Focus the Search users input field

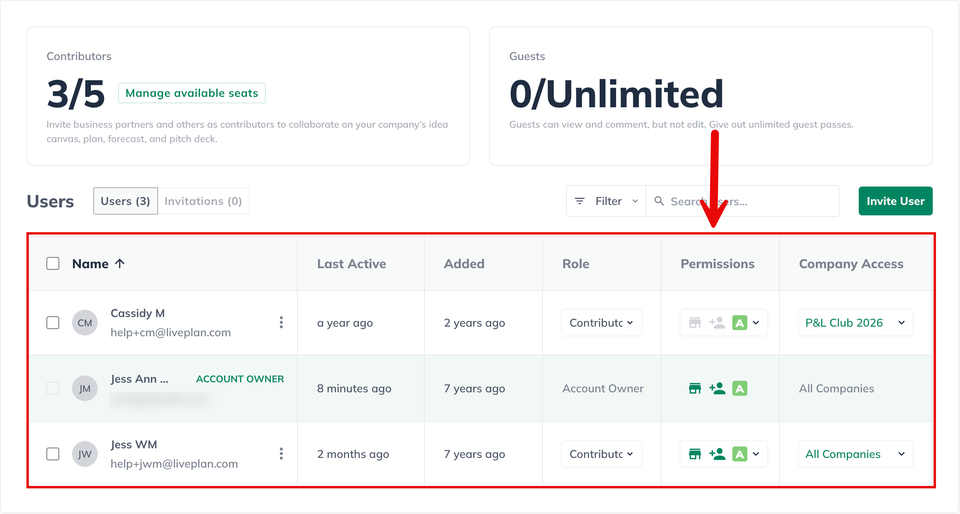[x=742, y=201]
